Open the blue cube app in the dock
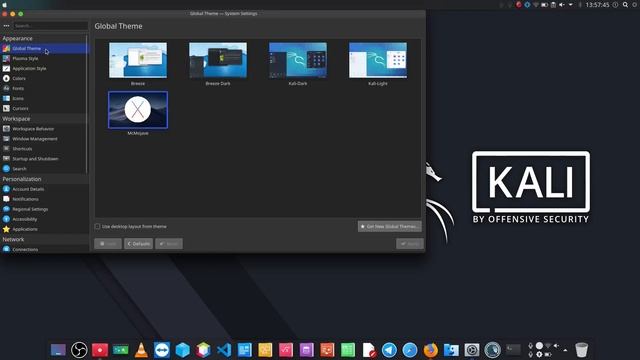 pos(182,350)
